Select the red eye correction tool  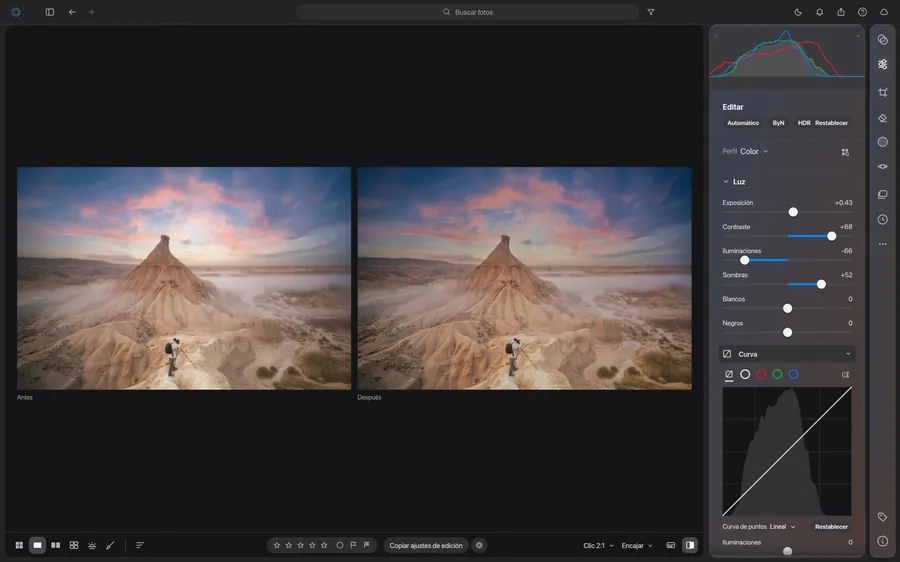coord(883,166)
